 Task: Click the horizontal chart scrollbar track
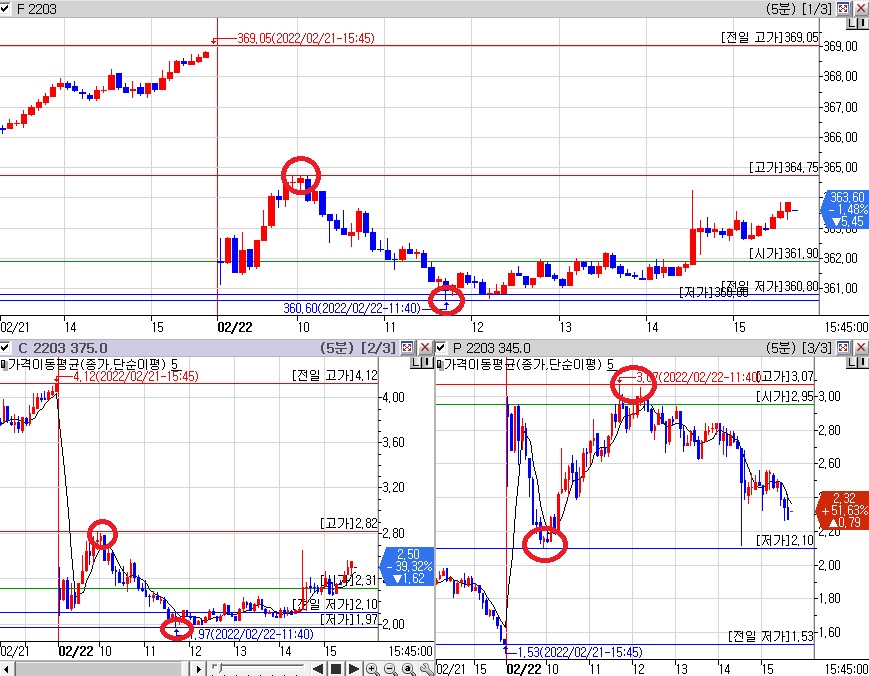click(103, 669)
